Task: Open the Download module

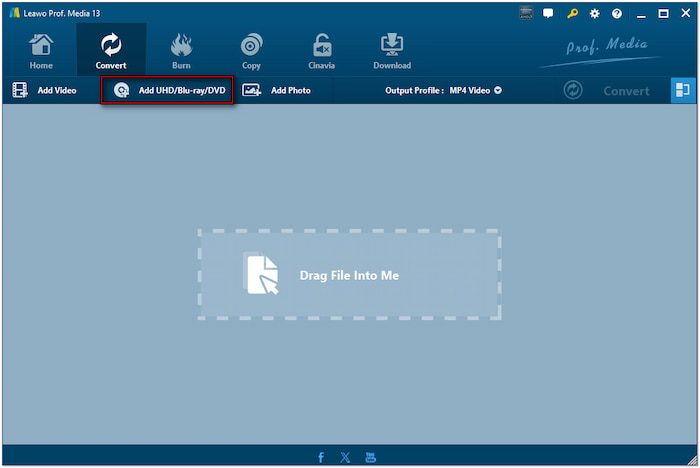Action: pyautogui.click(x=392, y=50)
